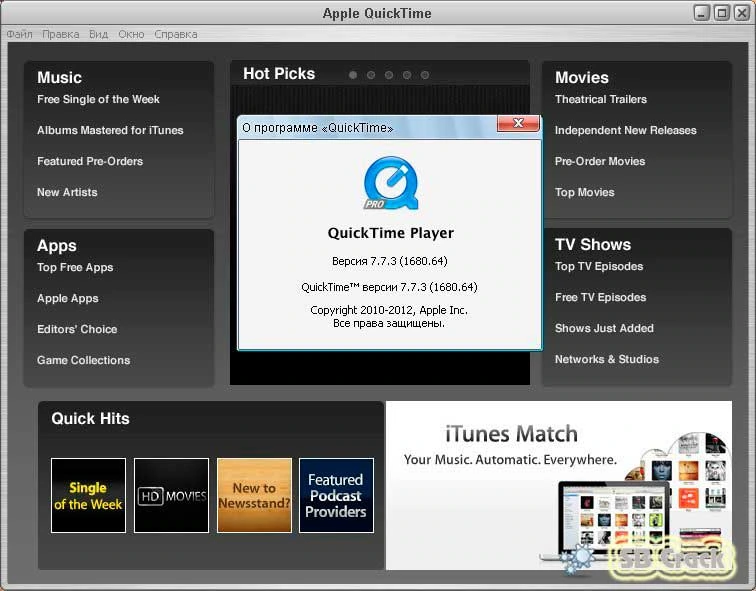Open Albums Mastered for iTunes

(x=110, y=130)
